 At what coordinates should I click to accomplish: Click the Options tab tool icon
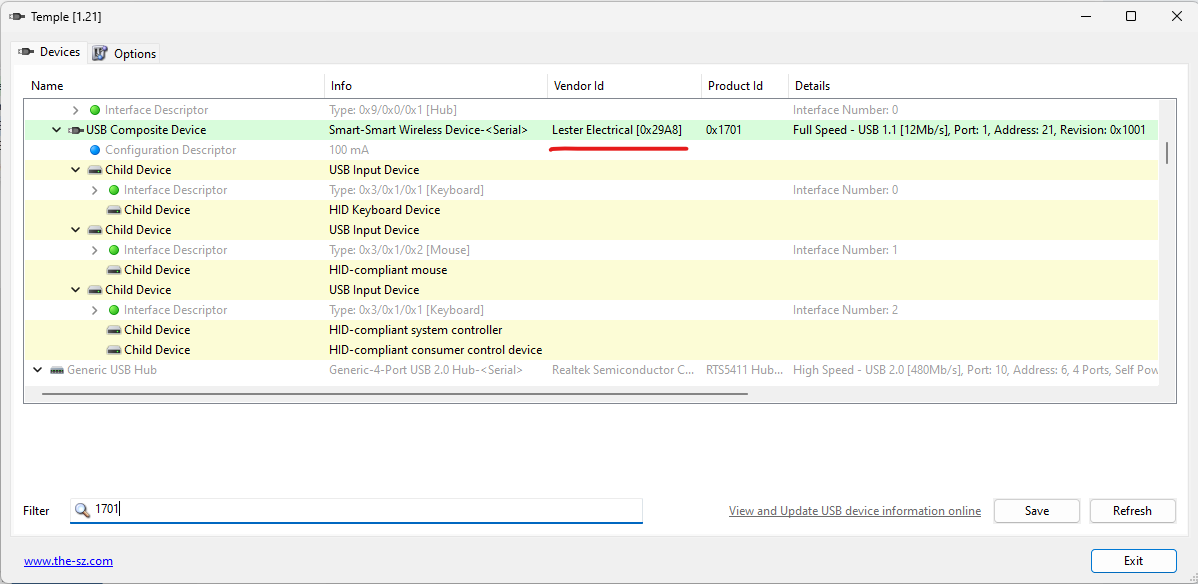click(x=99, y=54)
